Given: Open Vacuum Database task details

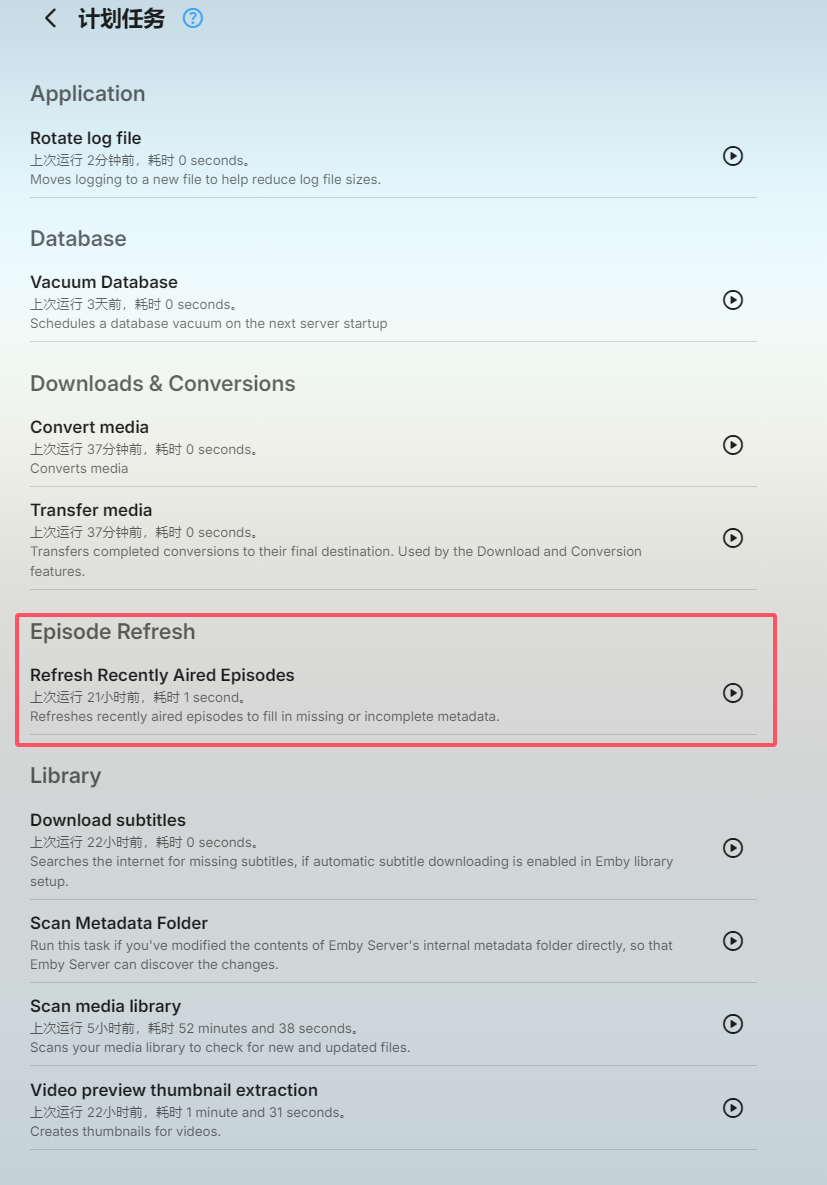Looking at the screenshot, I should coord(104,282).
